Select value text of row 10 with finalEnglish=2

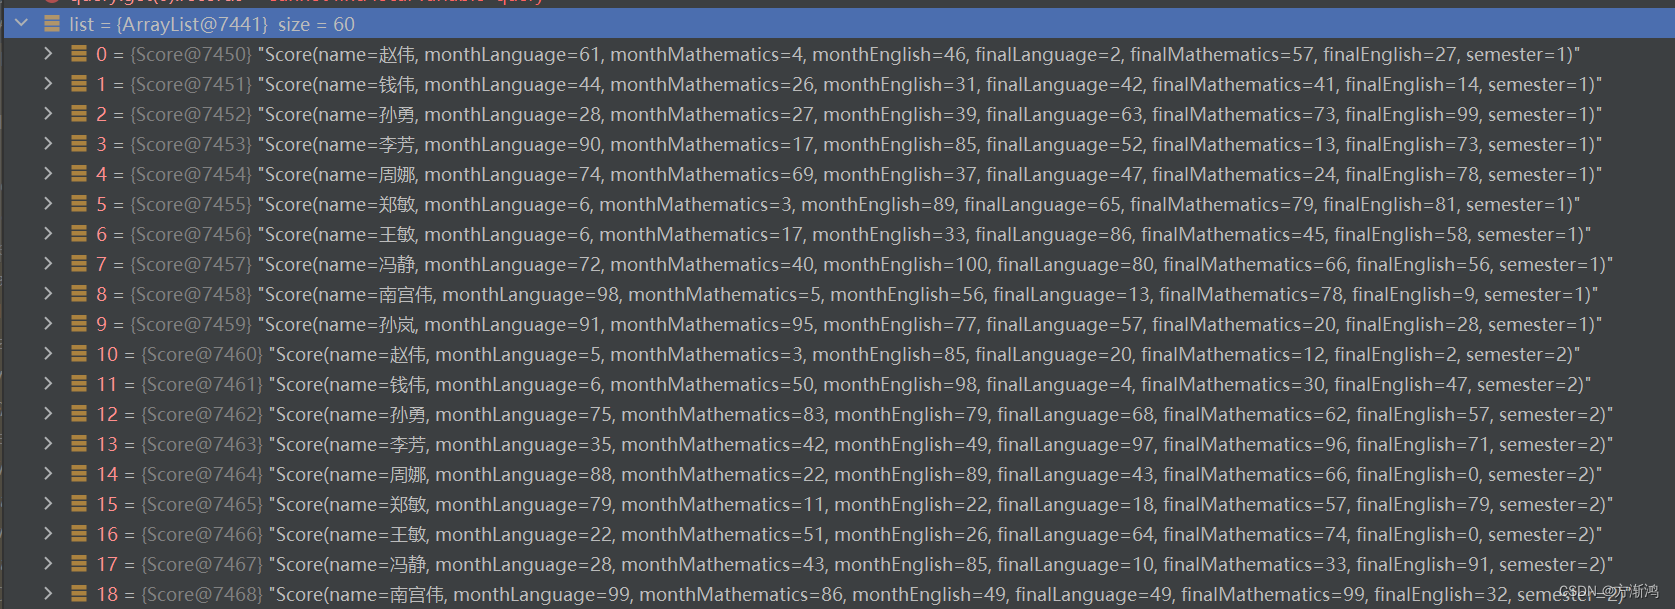[925, 354]
